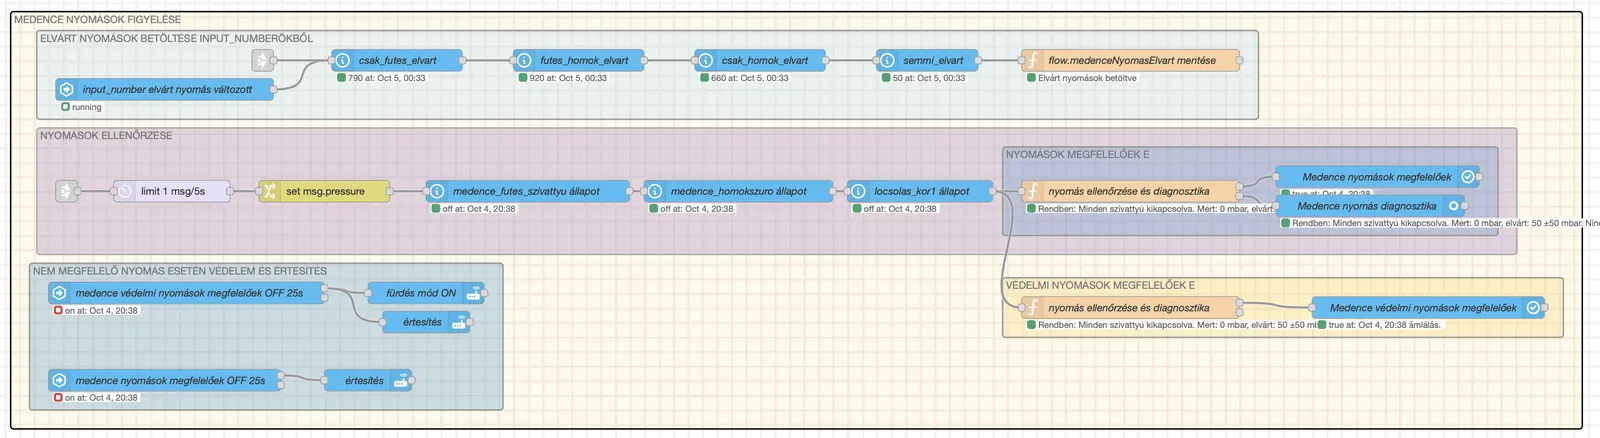This screenshot has height=438, width=1600.
Task: Click input port of Medence védelmi nyomások megfelelőek
Action: 1312,308
